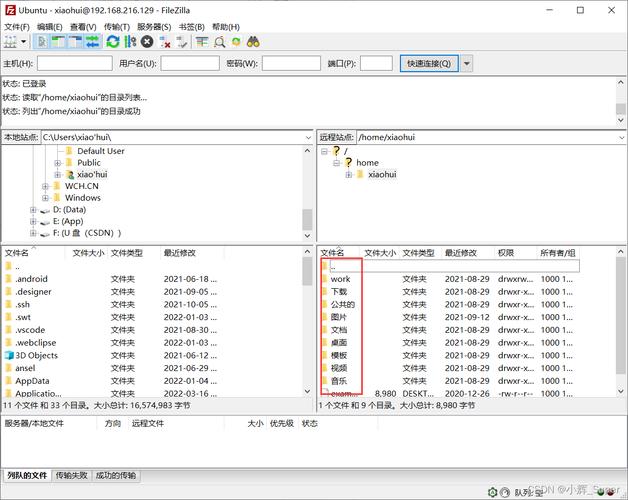The image size is (628, 500).
Task: Click the magnifier toolbar icon
Action: (x=219, y=42)
